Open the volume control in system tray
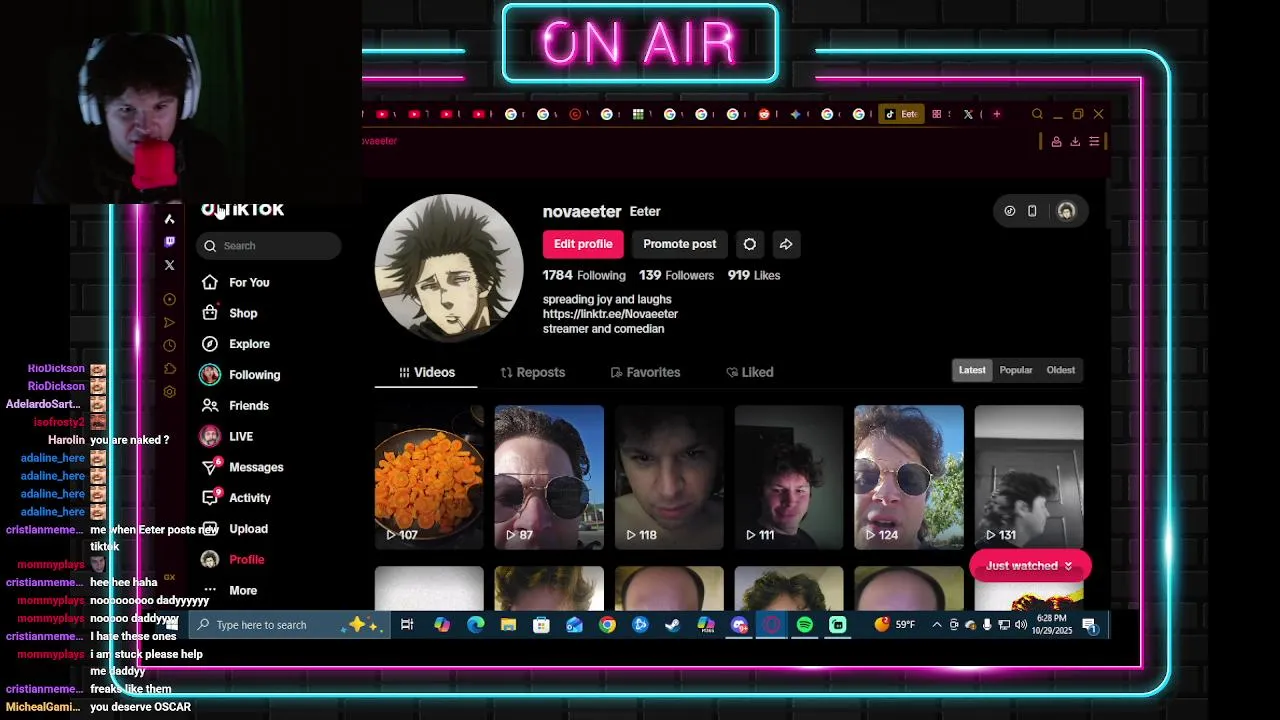 1020,625
